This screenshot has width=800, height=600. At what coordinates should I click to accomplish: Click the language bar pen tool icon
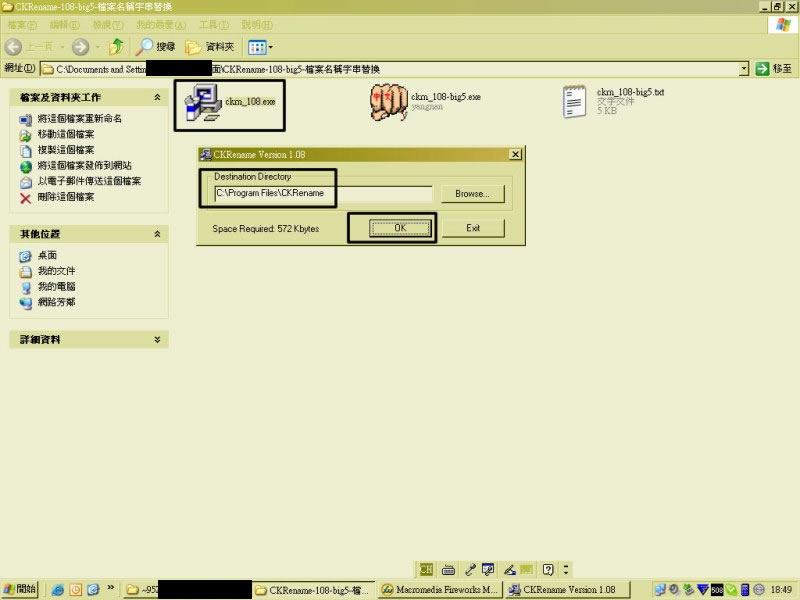click(509, 569)
